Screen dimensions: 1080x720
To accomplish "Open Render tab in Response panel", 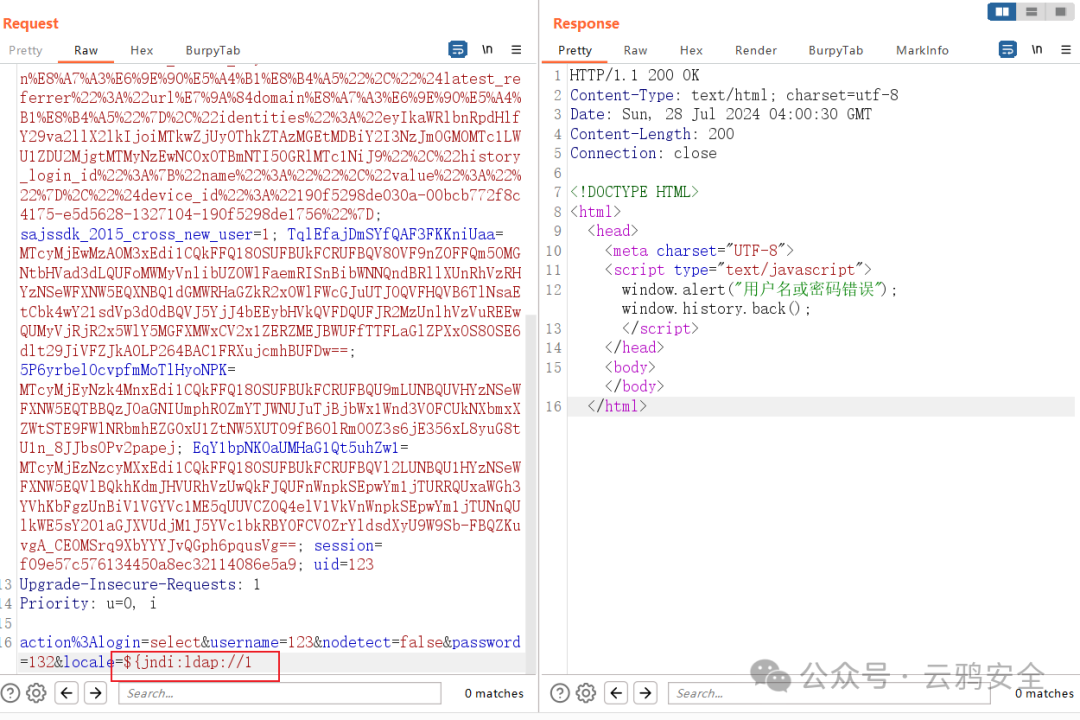I will pyautogui.click(x=756, y=50).
